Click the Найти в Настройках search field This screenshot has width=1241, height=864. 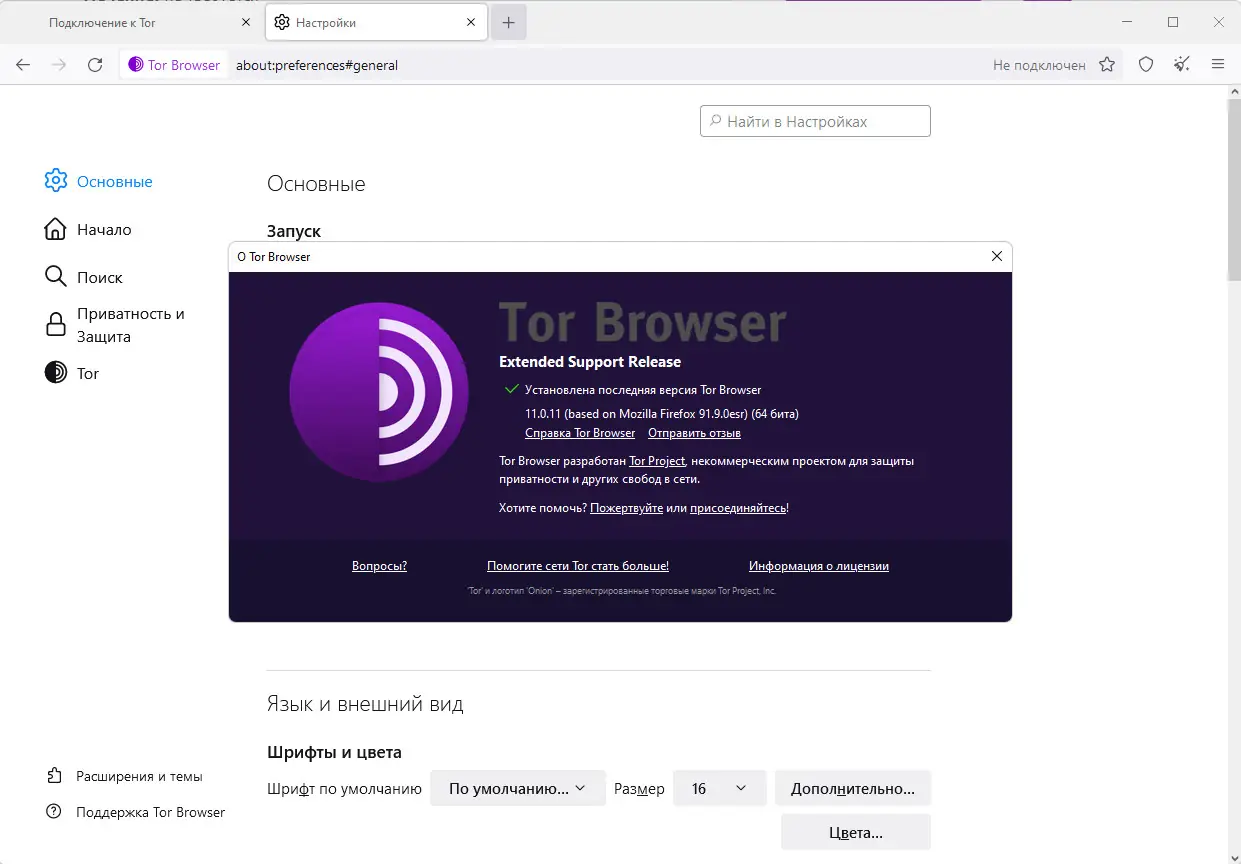pos(815,121)
